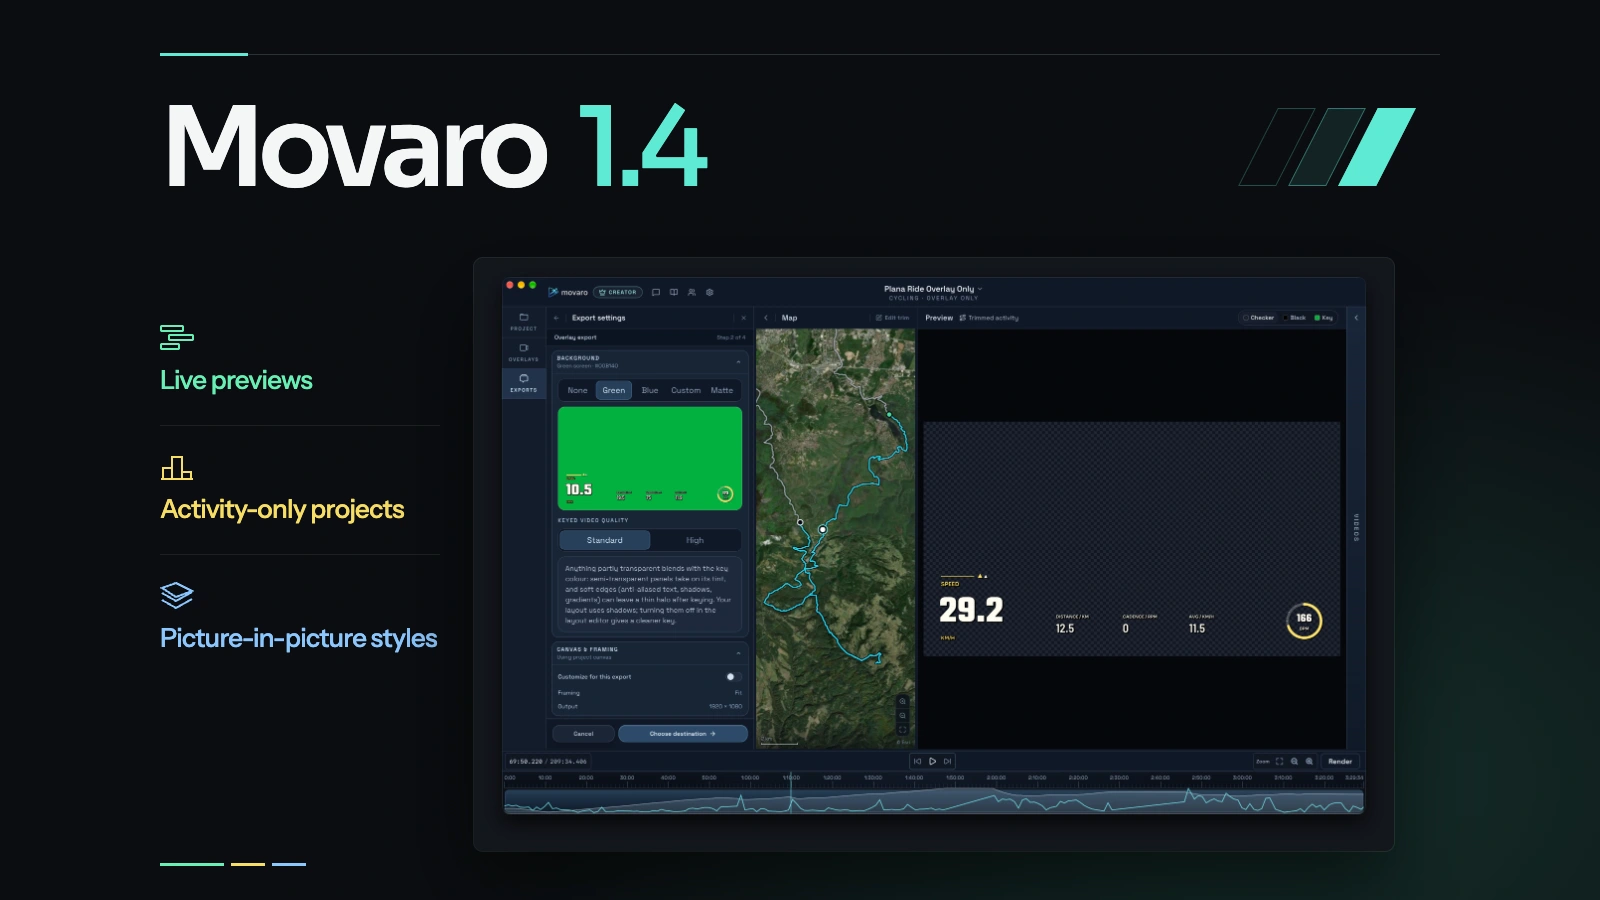Click the route start point on the map
1600x900 pixels.
pos(888,413)
